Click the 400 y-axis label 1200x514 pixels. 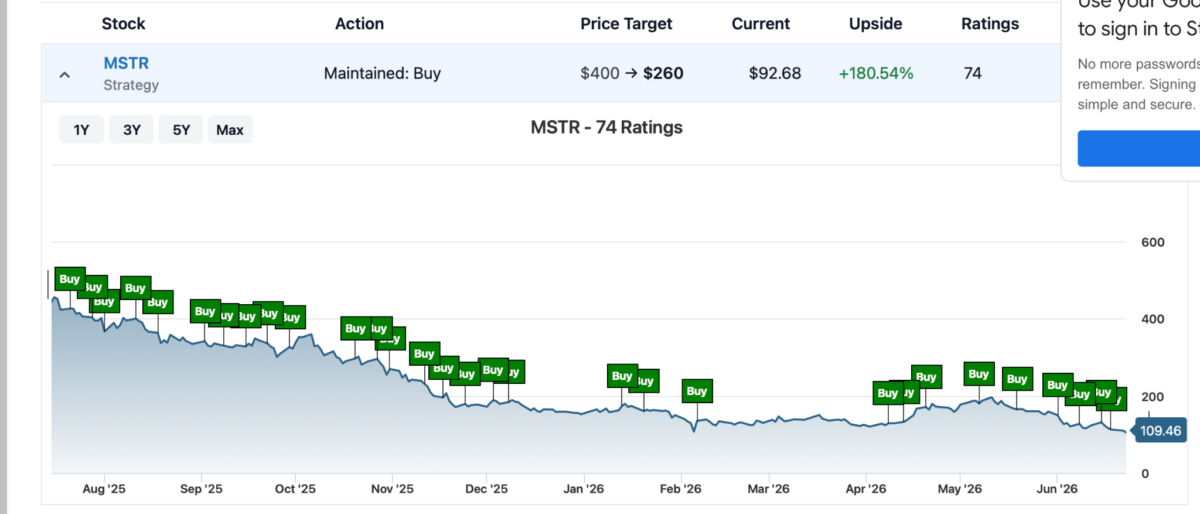point(1152,320)
